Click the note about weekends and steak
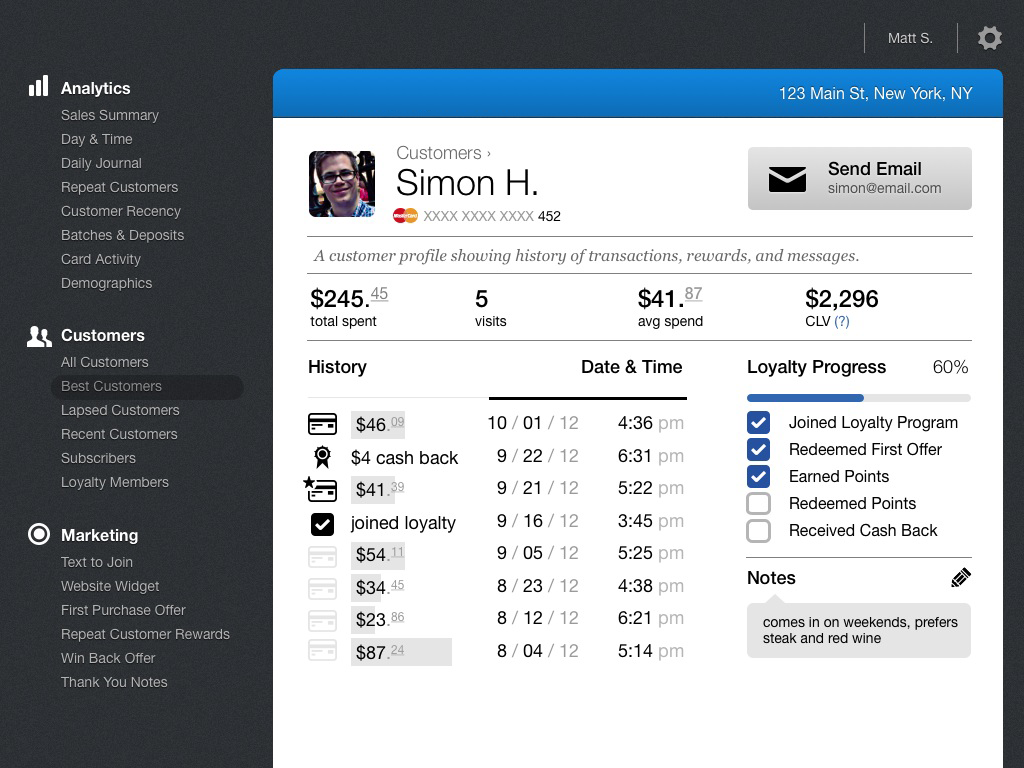The height and width of the screenshot is (768, 1024). point(859,630)
